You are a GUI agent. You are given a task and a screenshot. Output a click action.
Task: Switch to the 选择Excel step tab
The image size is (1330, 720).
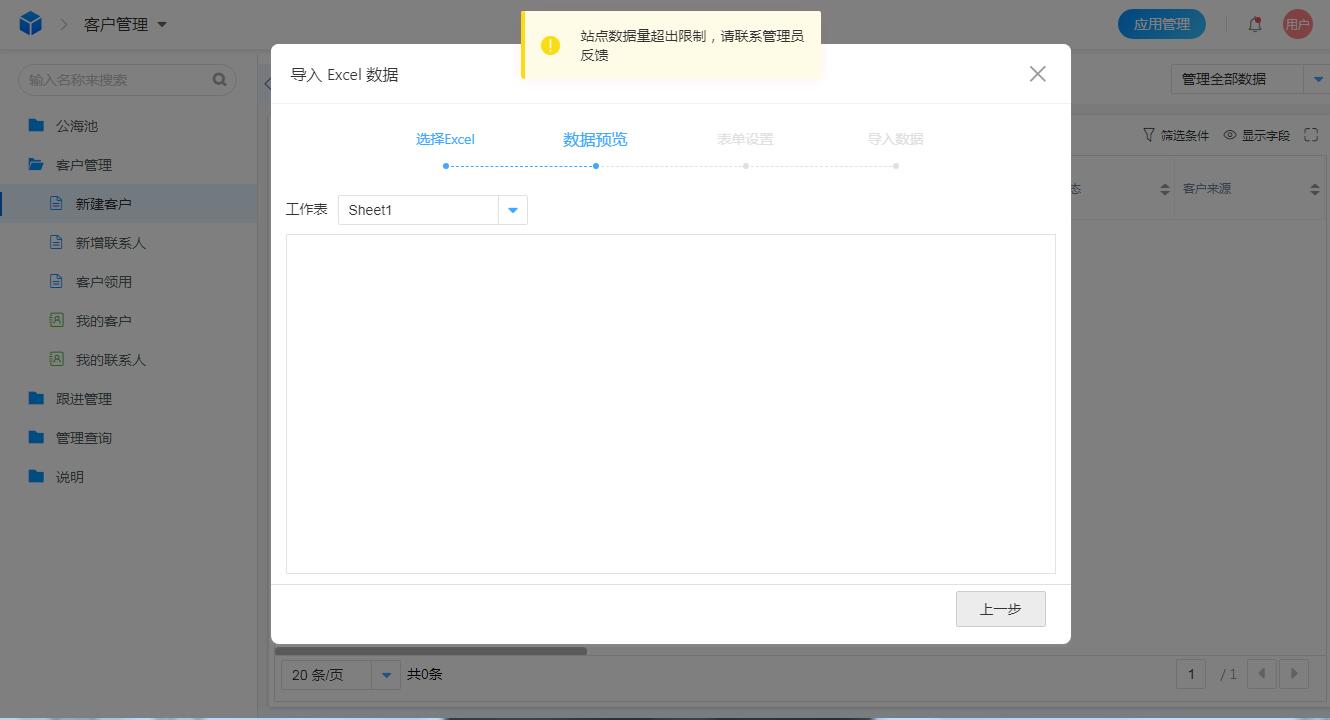coord(445,139)
